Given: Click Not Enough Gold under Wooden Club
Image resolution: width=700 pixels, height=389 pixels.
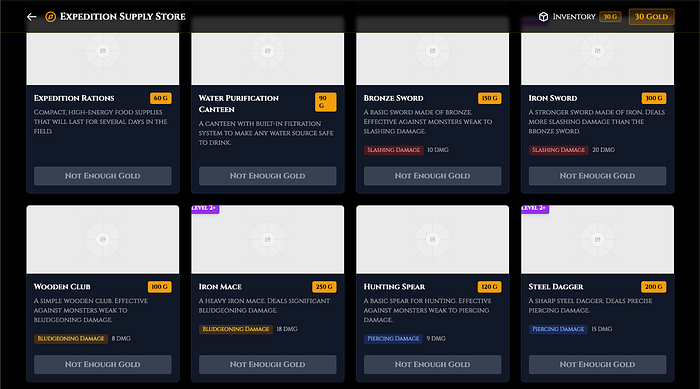Looking at the screenshot, I should [x=103, y=364].
